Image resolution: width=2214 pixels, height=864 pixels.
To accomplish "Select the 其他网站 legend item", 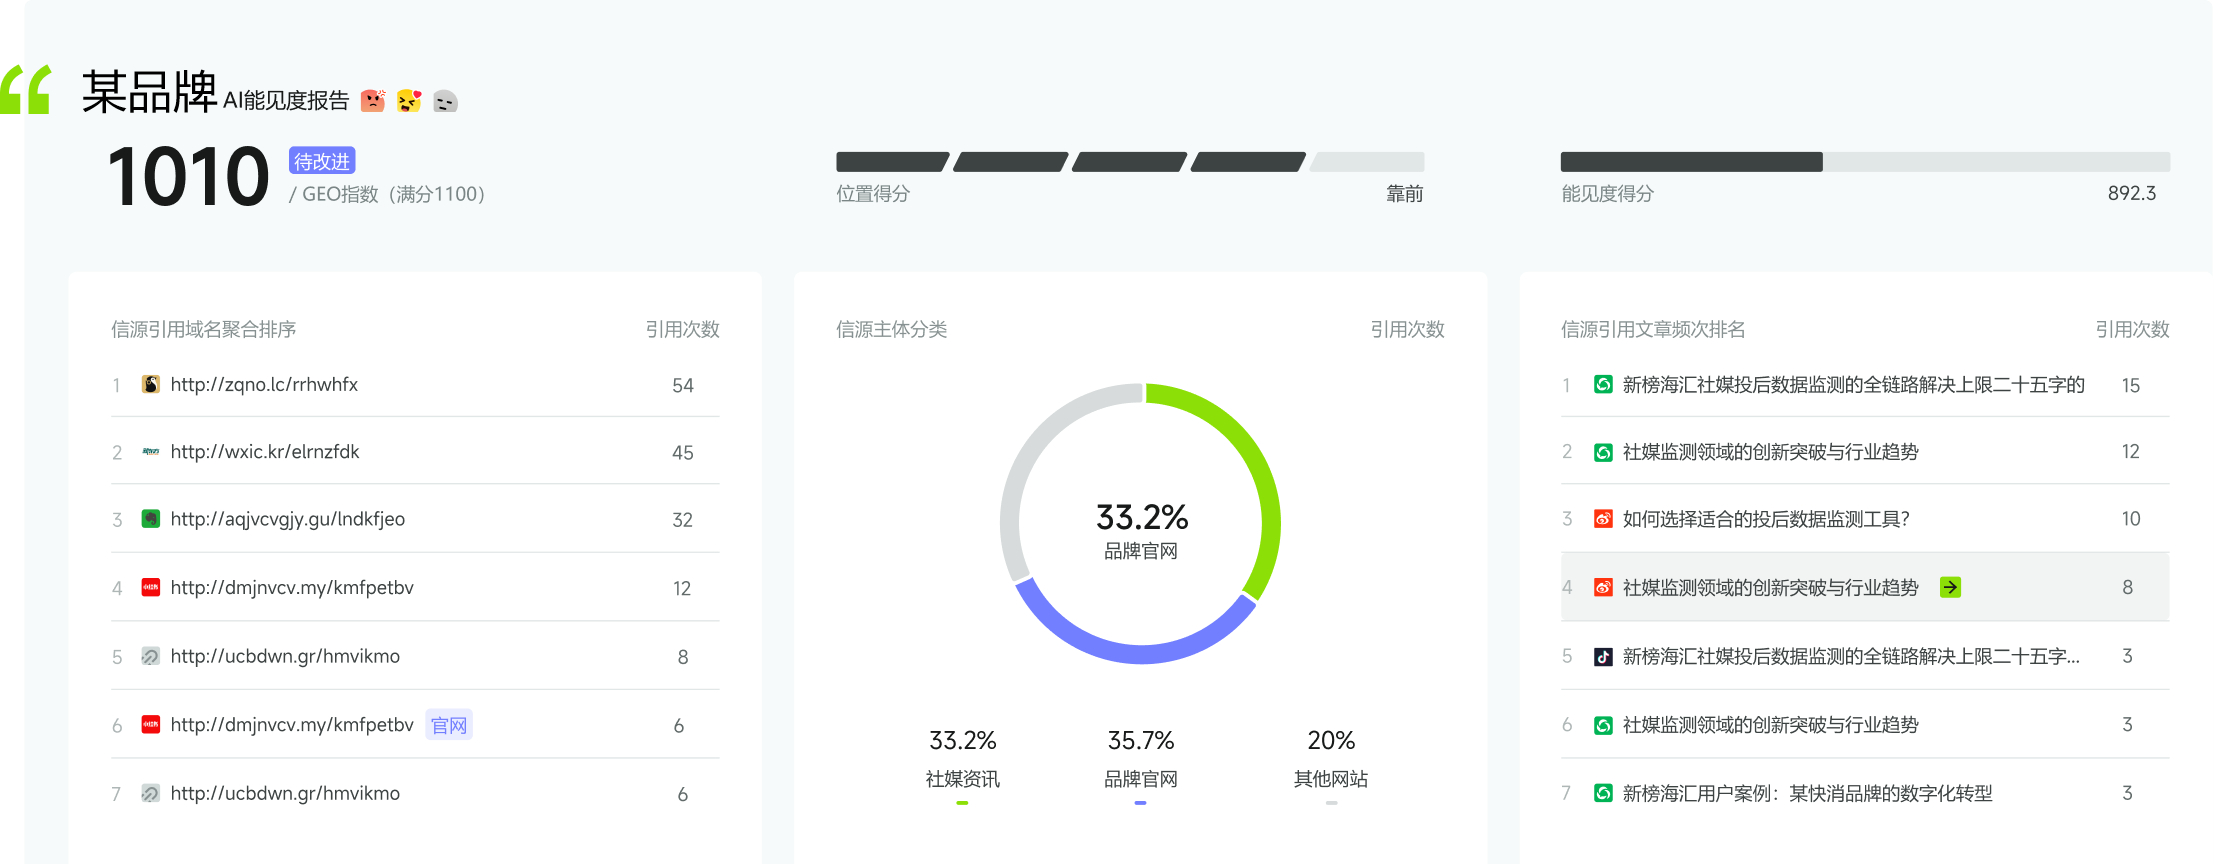I will 1330,778.
